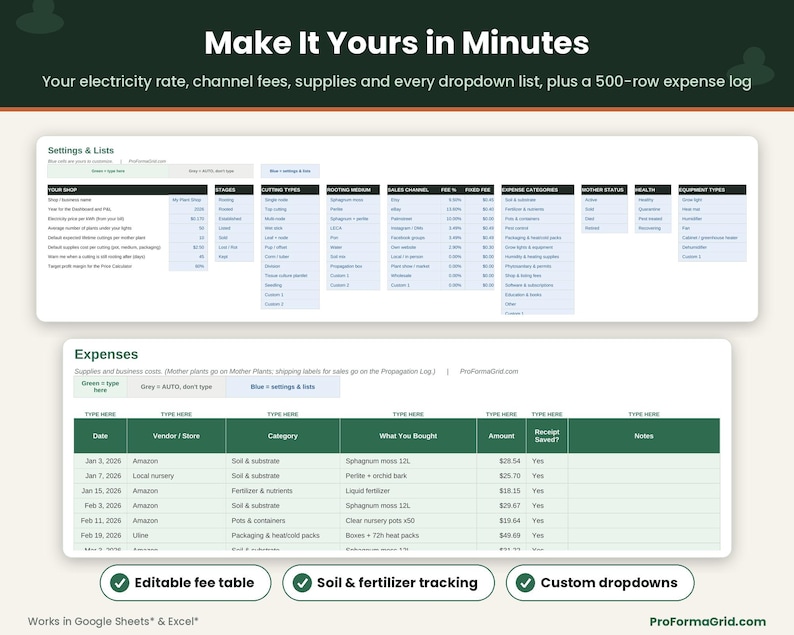Click the Tissue culture plantlet entry
Viewport: 794px width, 635px height.
290,275
